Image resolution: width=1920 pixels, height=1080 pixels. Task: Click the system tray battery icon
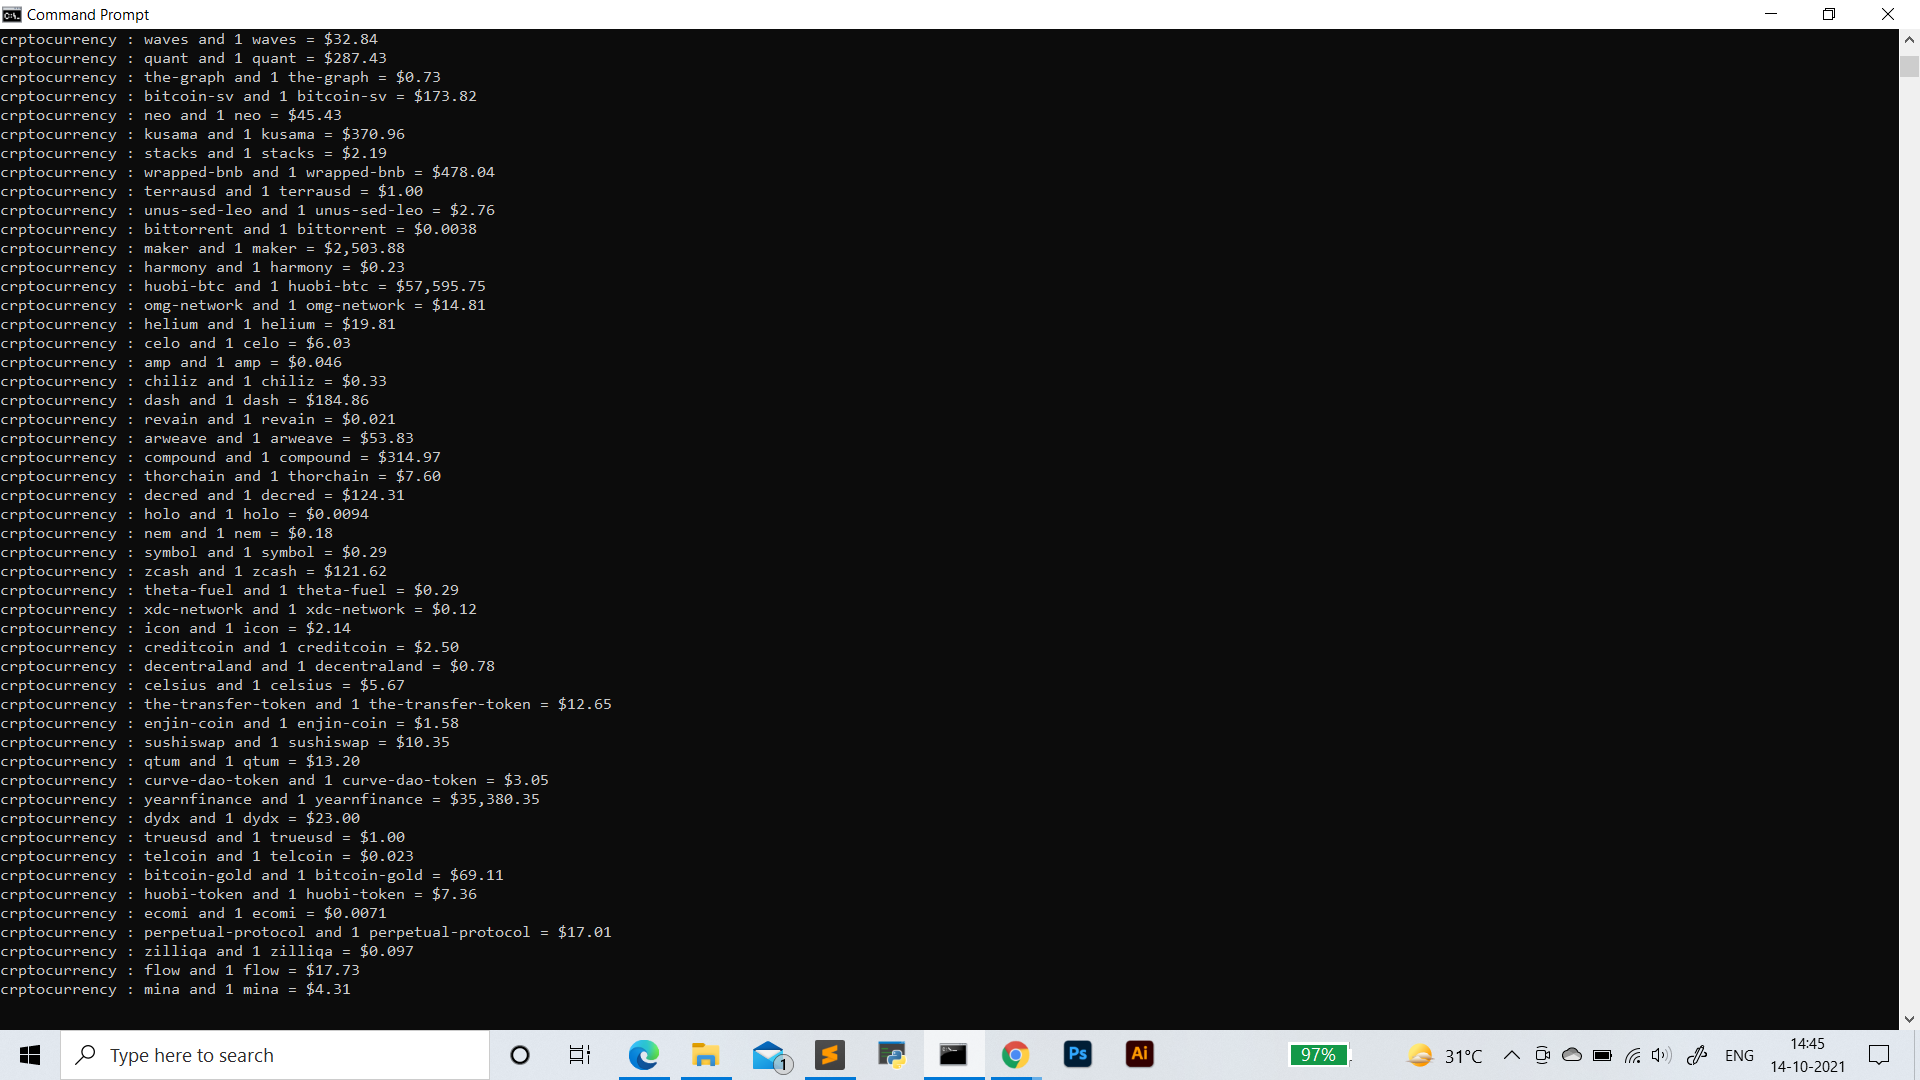1602,1055
